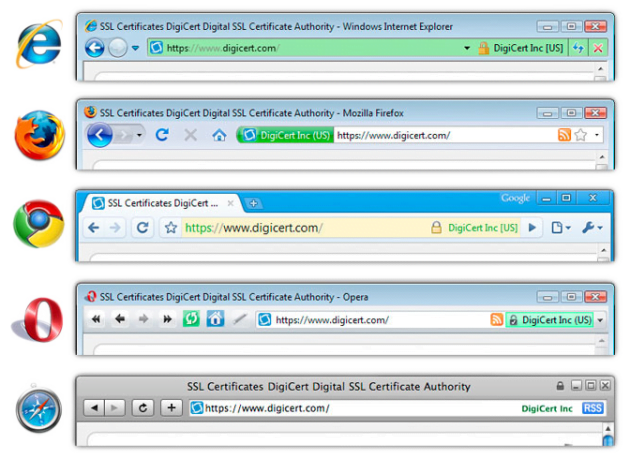Click Opera address field URL
This screenshot has height=458, width=630.
coord(332,320)
